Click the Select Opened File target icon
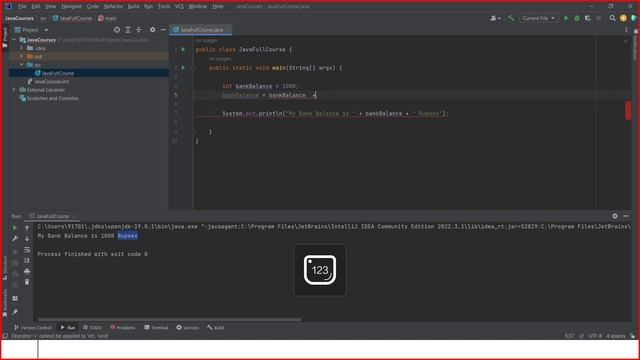640x360 pixels. click(x=117, y=30)
